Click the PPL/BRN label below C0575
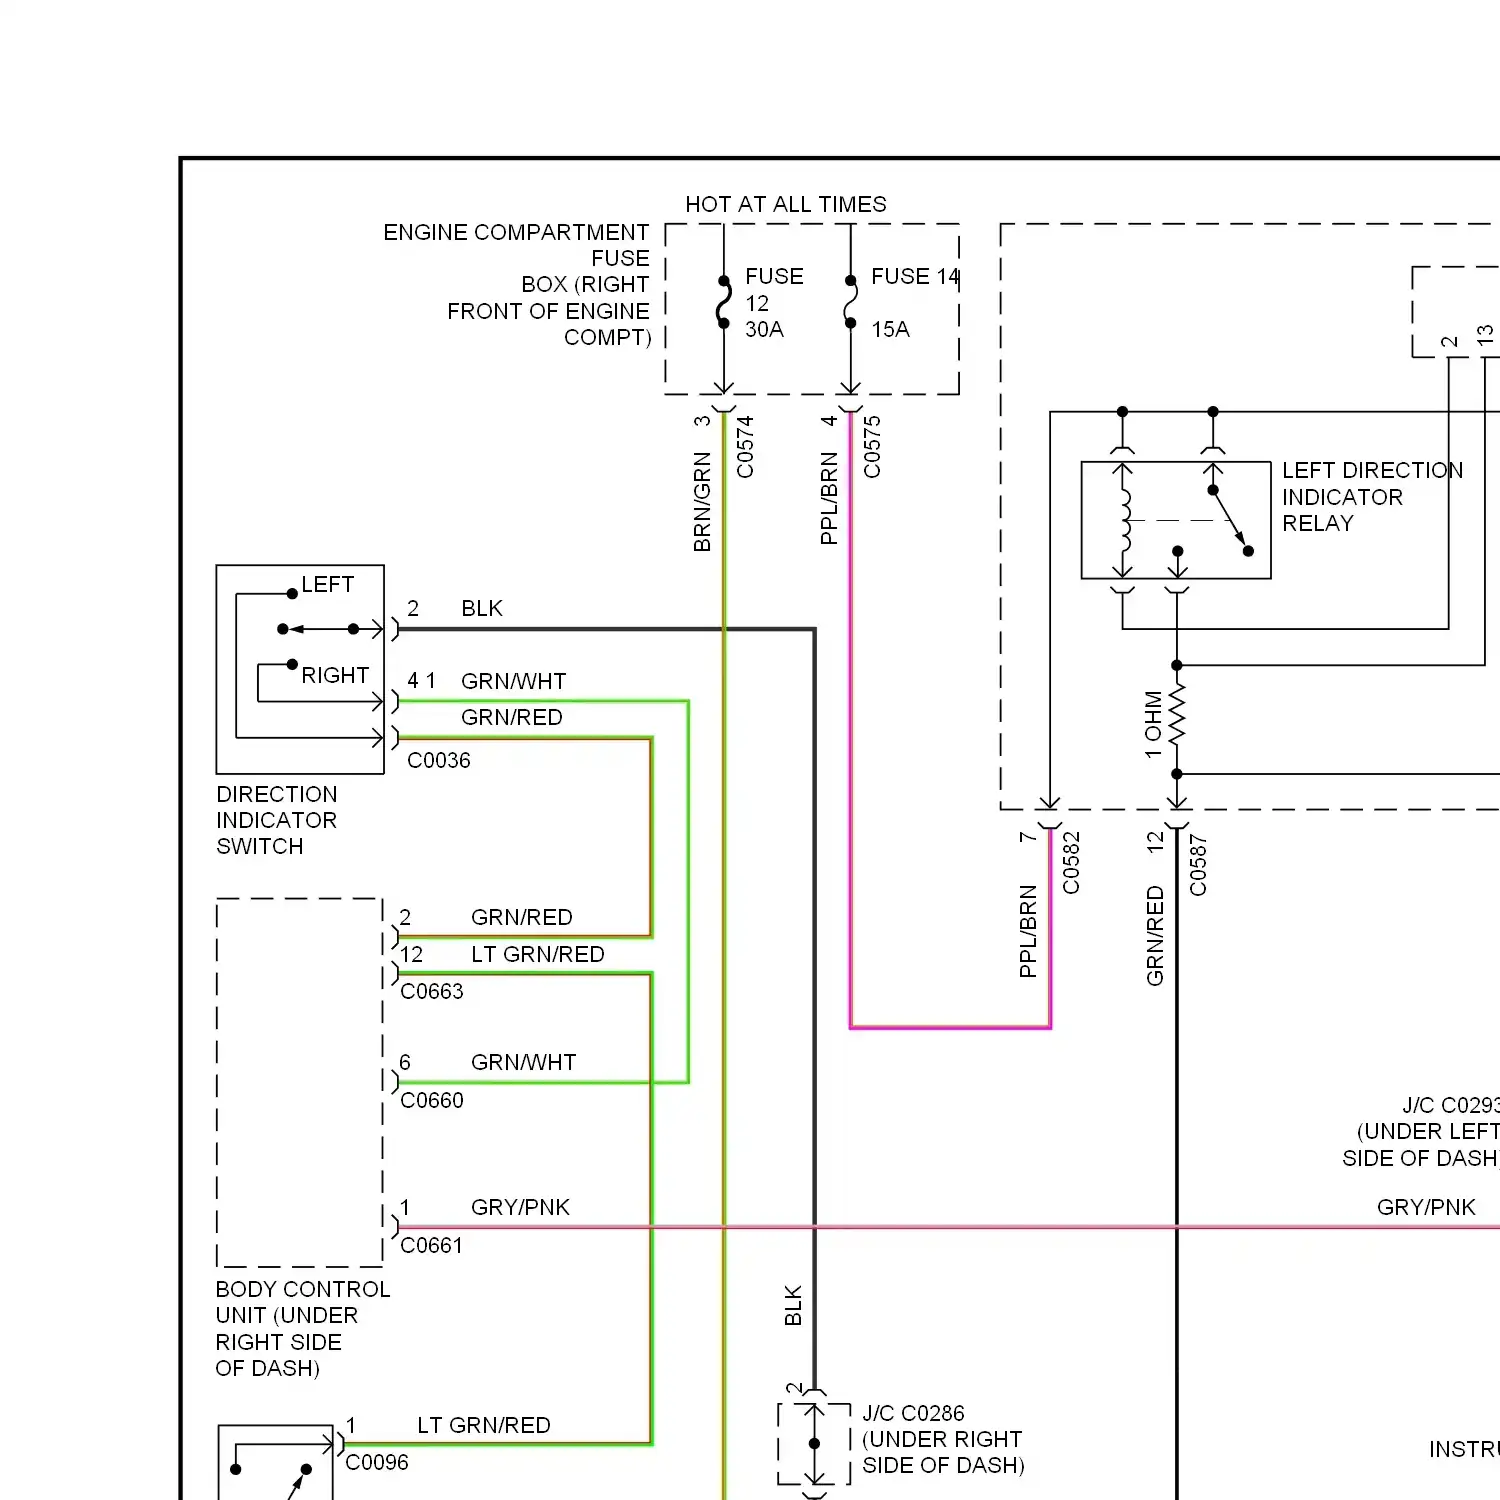The height and width of the screenshot is (1500, 1500). point(829,498)
